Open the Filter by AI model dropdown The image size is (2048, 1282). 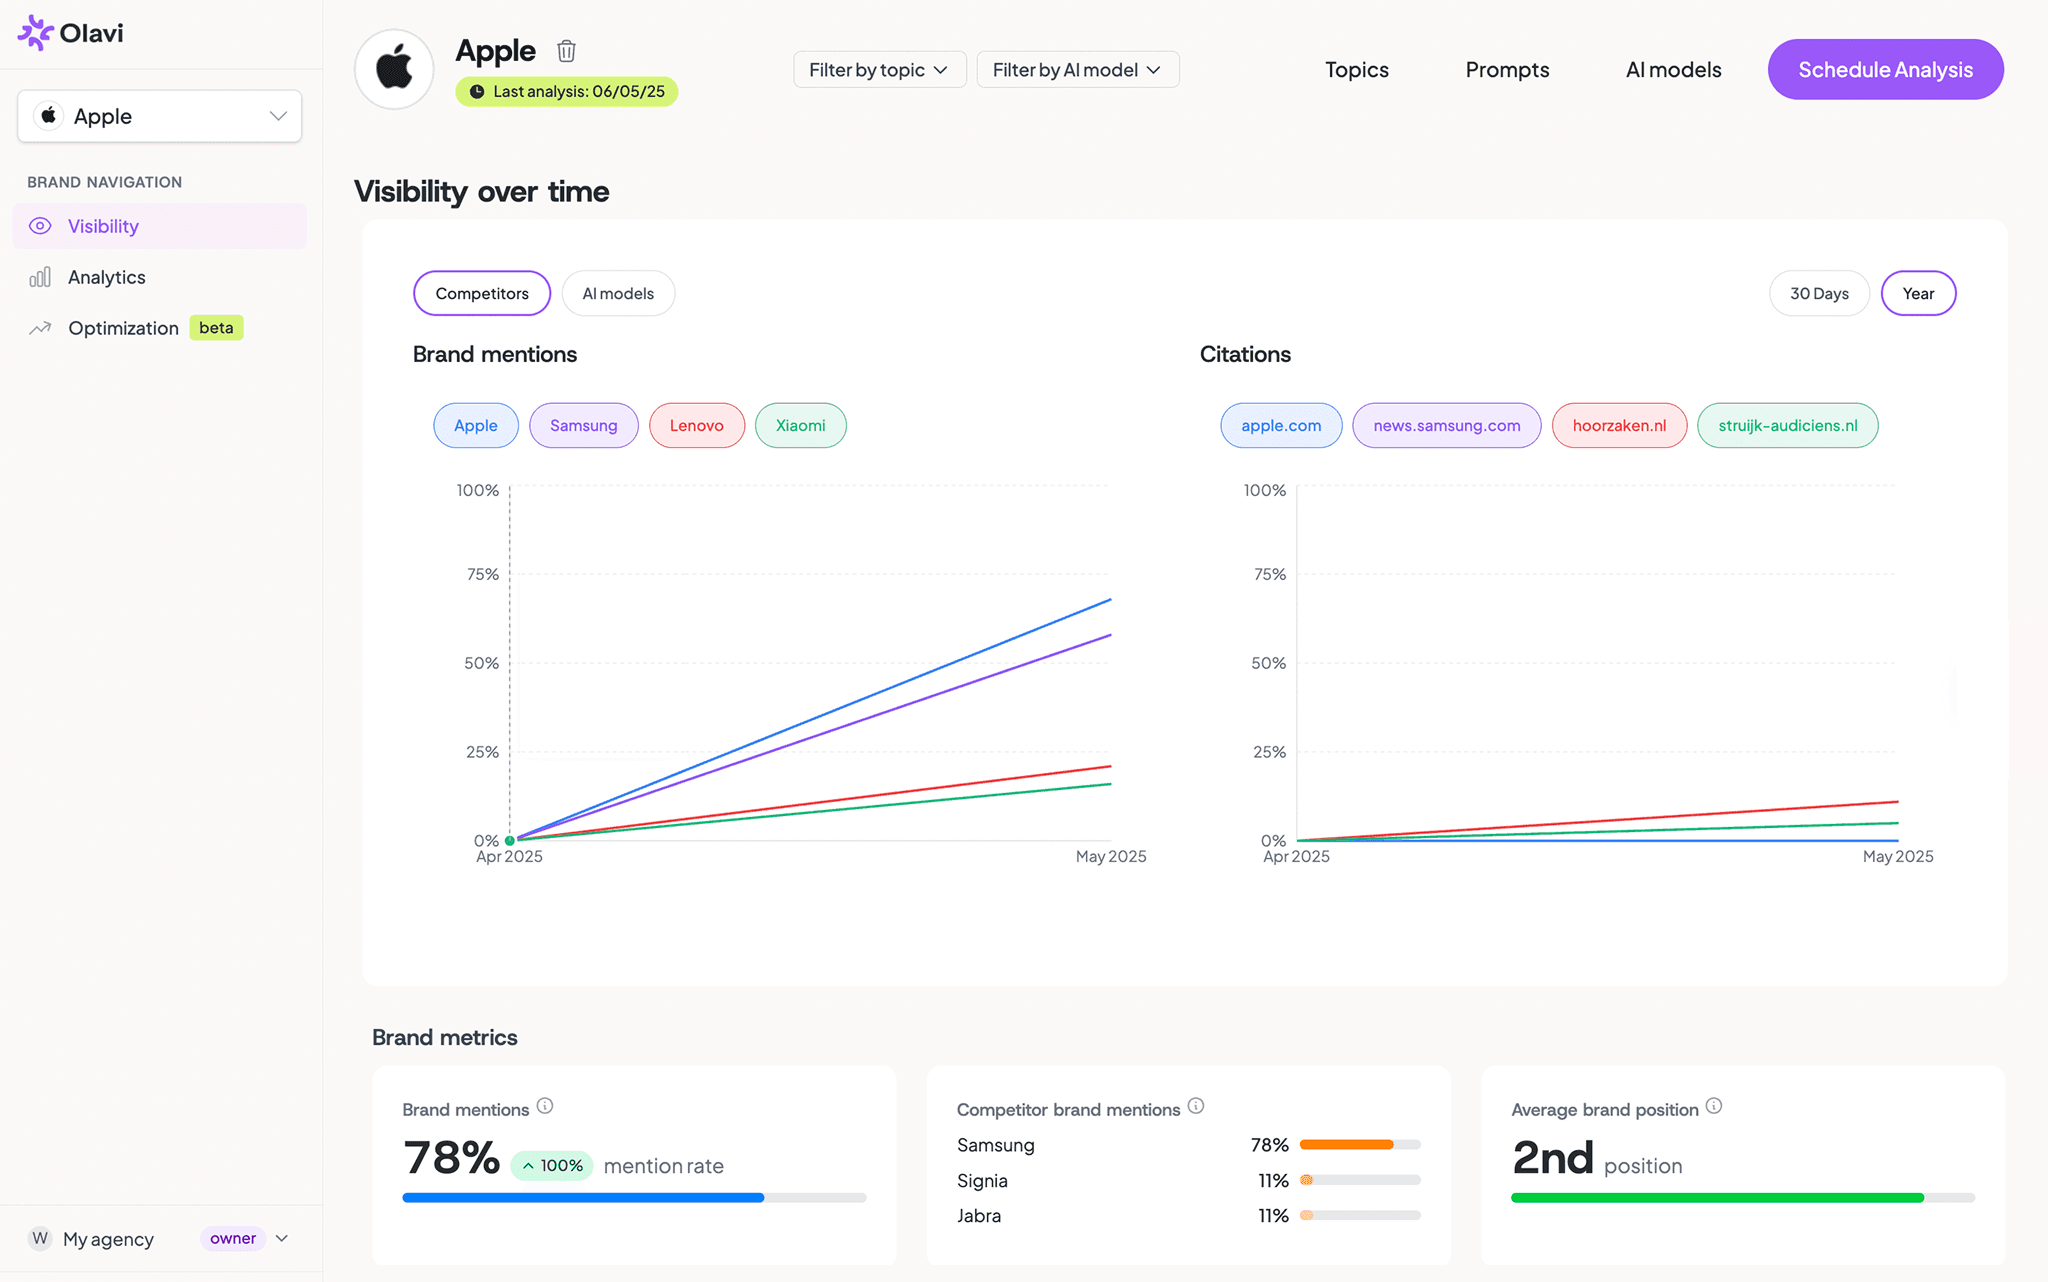[1077, 69]
